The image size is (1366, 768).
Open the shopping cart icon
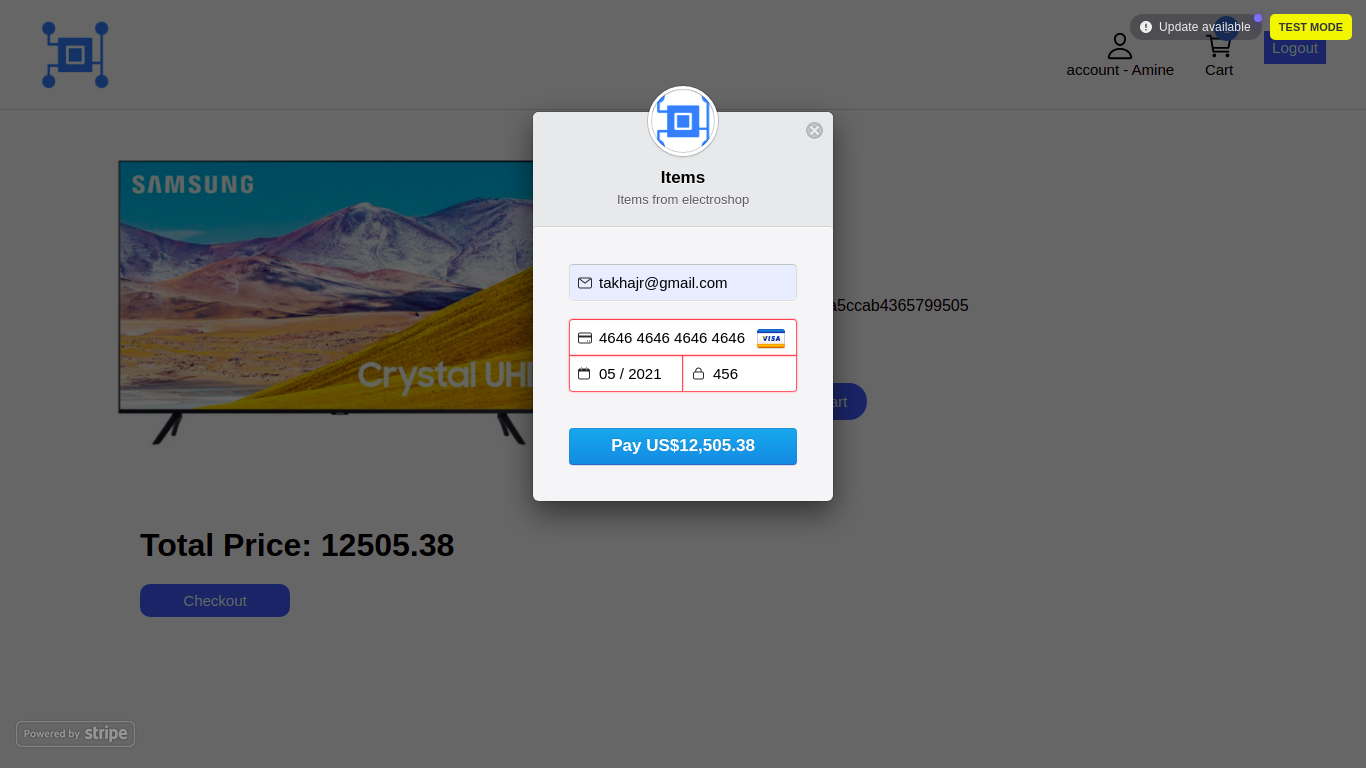coord(1218,46)
